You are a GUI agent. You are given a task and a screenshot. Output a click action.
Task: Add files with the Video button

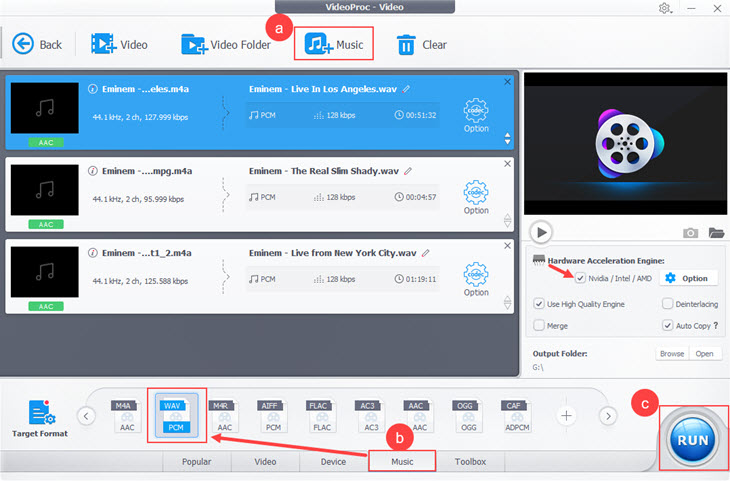tap(119, 45)
